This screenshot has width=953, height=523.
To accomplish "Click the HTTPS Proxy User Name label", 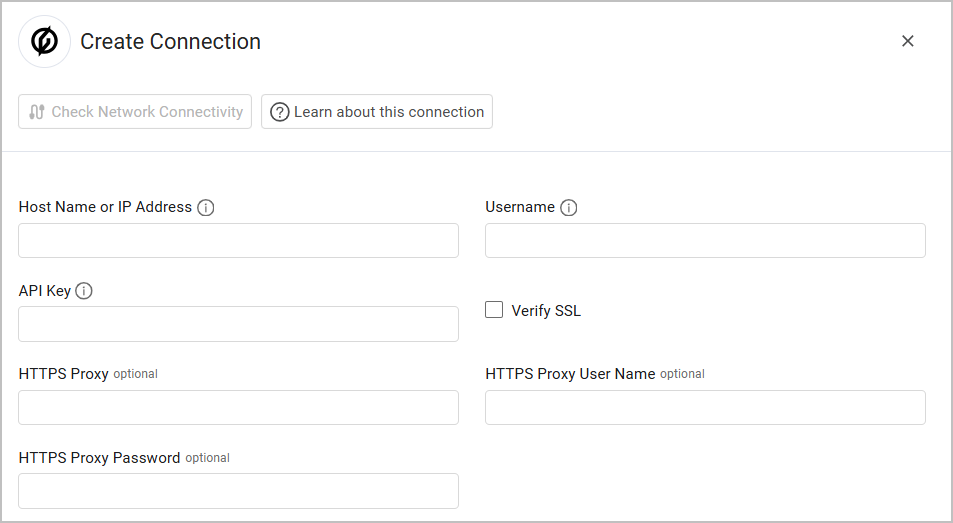I will coord(570,374).
